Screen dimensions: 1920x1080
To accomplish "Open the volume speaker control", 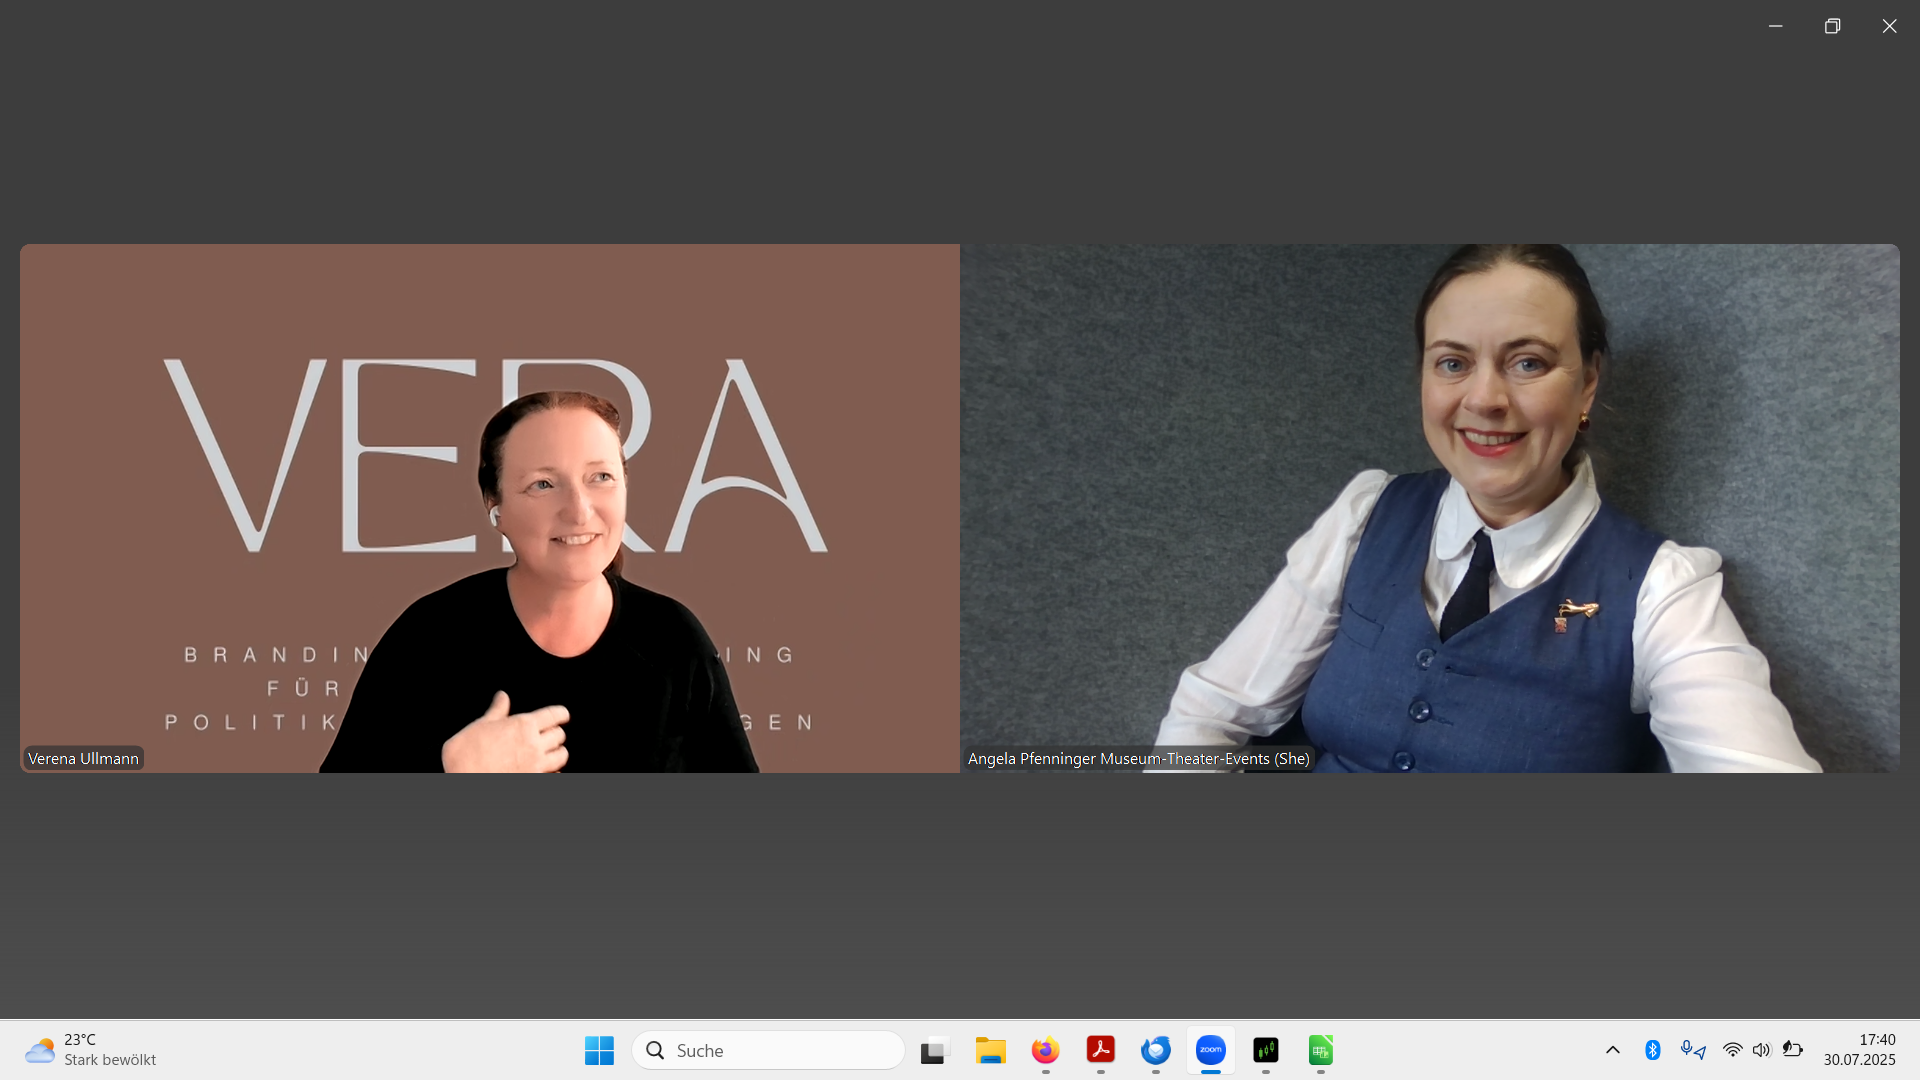I will point(1761,1050).
